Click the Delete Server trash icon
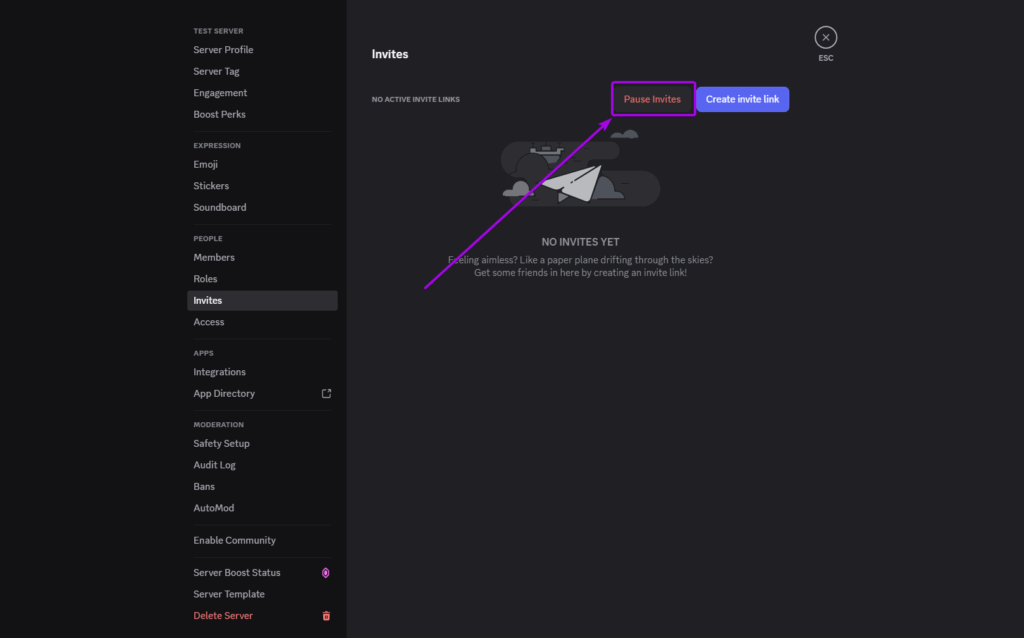 325,616
